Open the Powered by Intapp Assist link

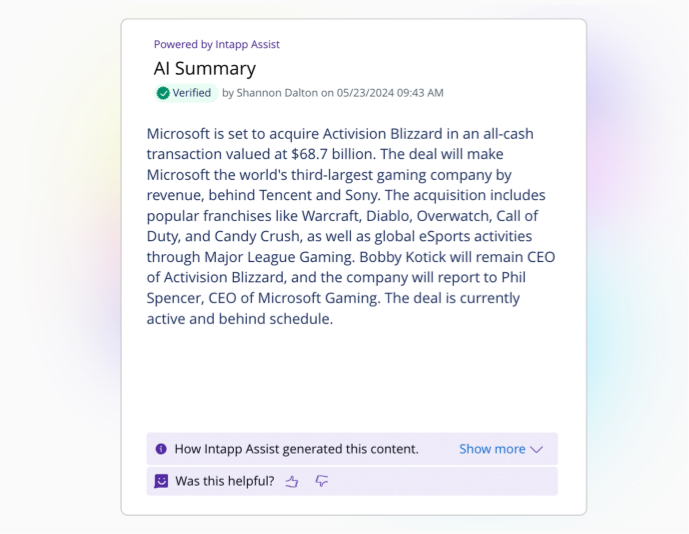217,44
